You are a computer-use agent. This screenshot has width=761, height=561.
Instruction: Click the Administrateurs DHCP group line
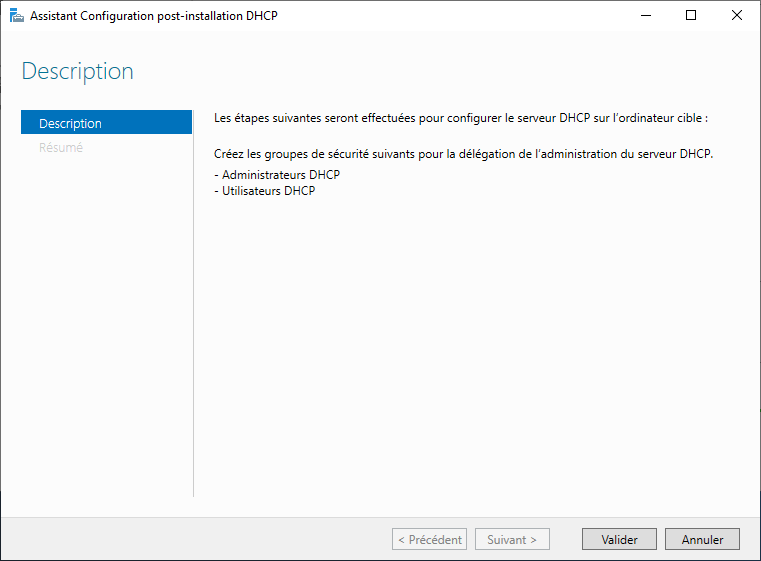pyautogui.click(x=277, y=175)
